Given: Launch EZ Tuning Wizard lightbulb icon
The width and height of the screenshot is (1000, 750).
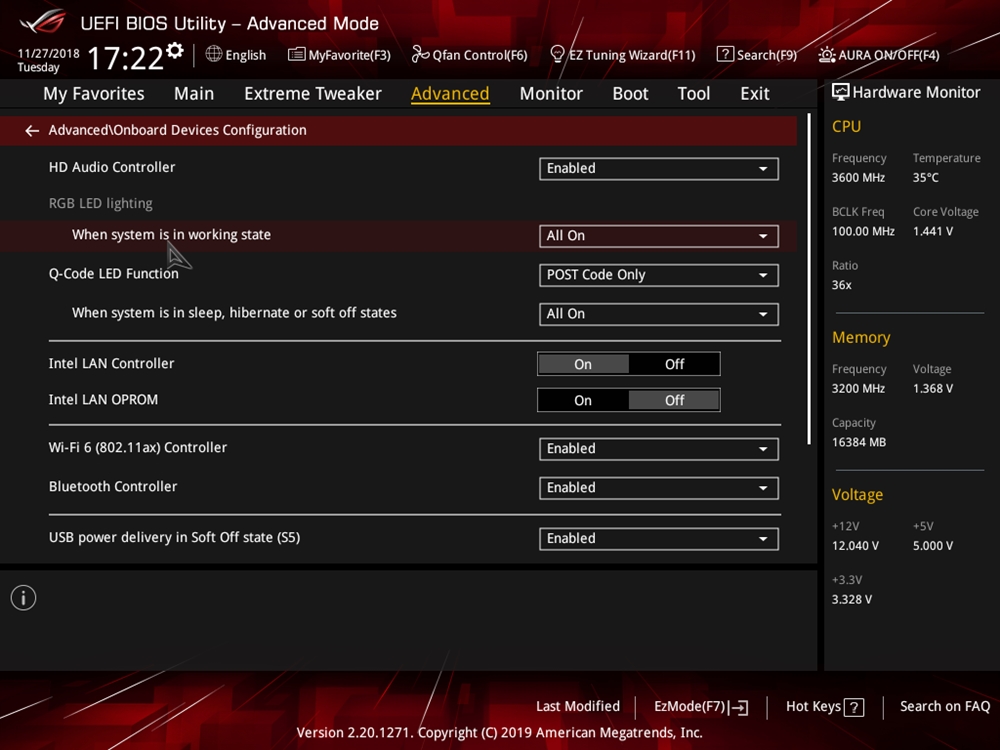Looking at the screenshot, I should (558, 55).
